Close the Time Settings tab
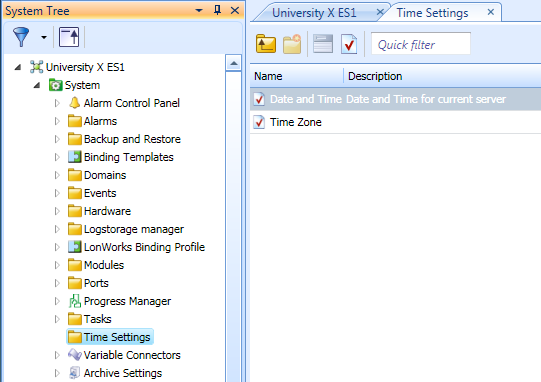 pos(491,12)
